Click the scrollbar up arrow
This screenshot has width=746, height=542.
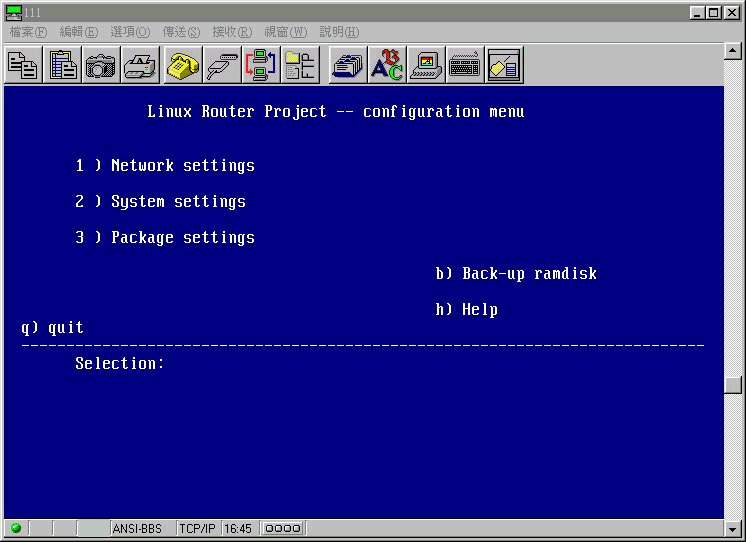[x=733, y=50]
